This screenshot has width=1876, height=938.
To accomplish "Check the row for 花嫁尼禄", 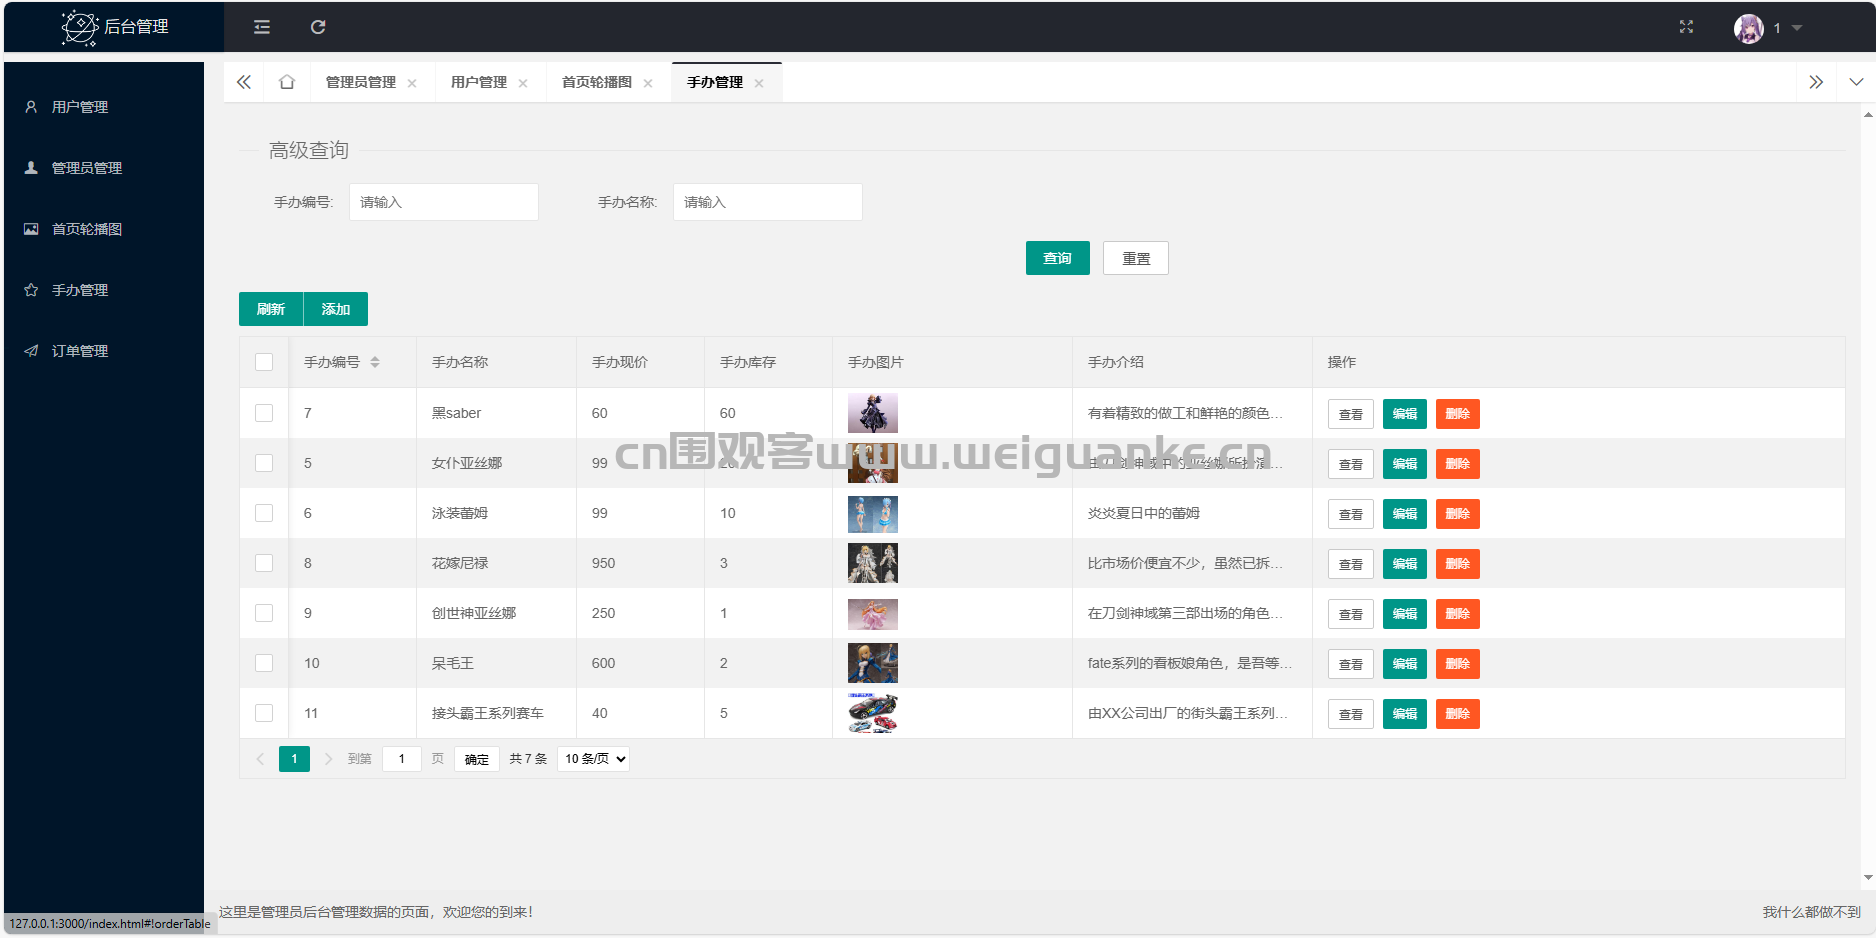I will point(264,563).
